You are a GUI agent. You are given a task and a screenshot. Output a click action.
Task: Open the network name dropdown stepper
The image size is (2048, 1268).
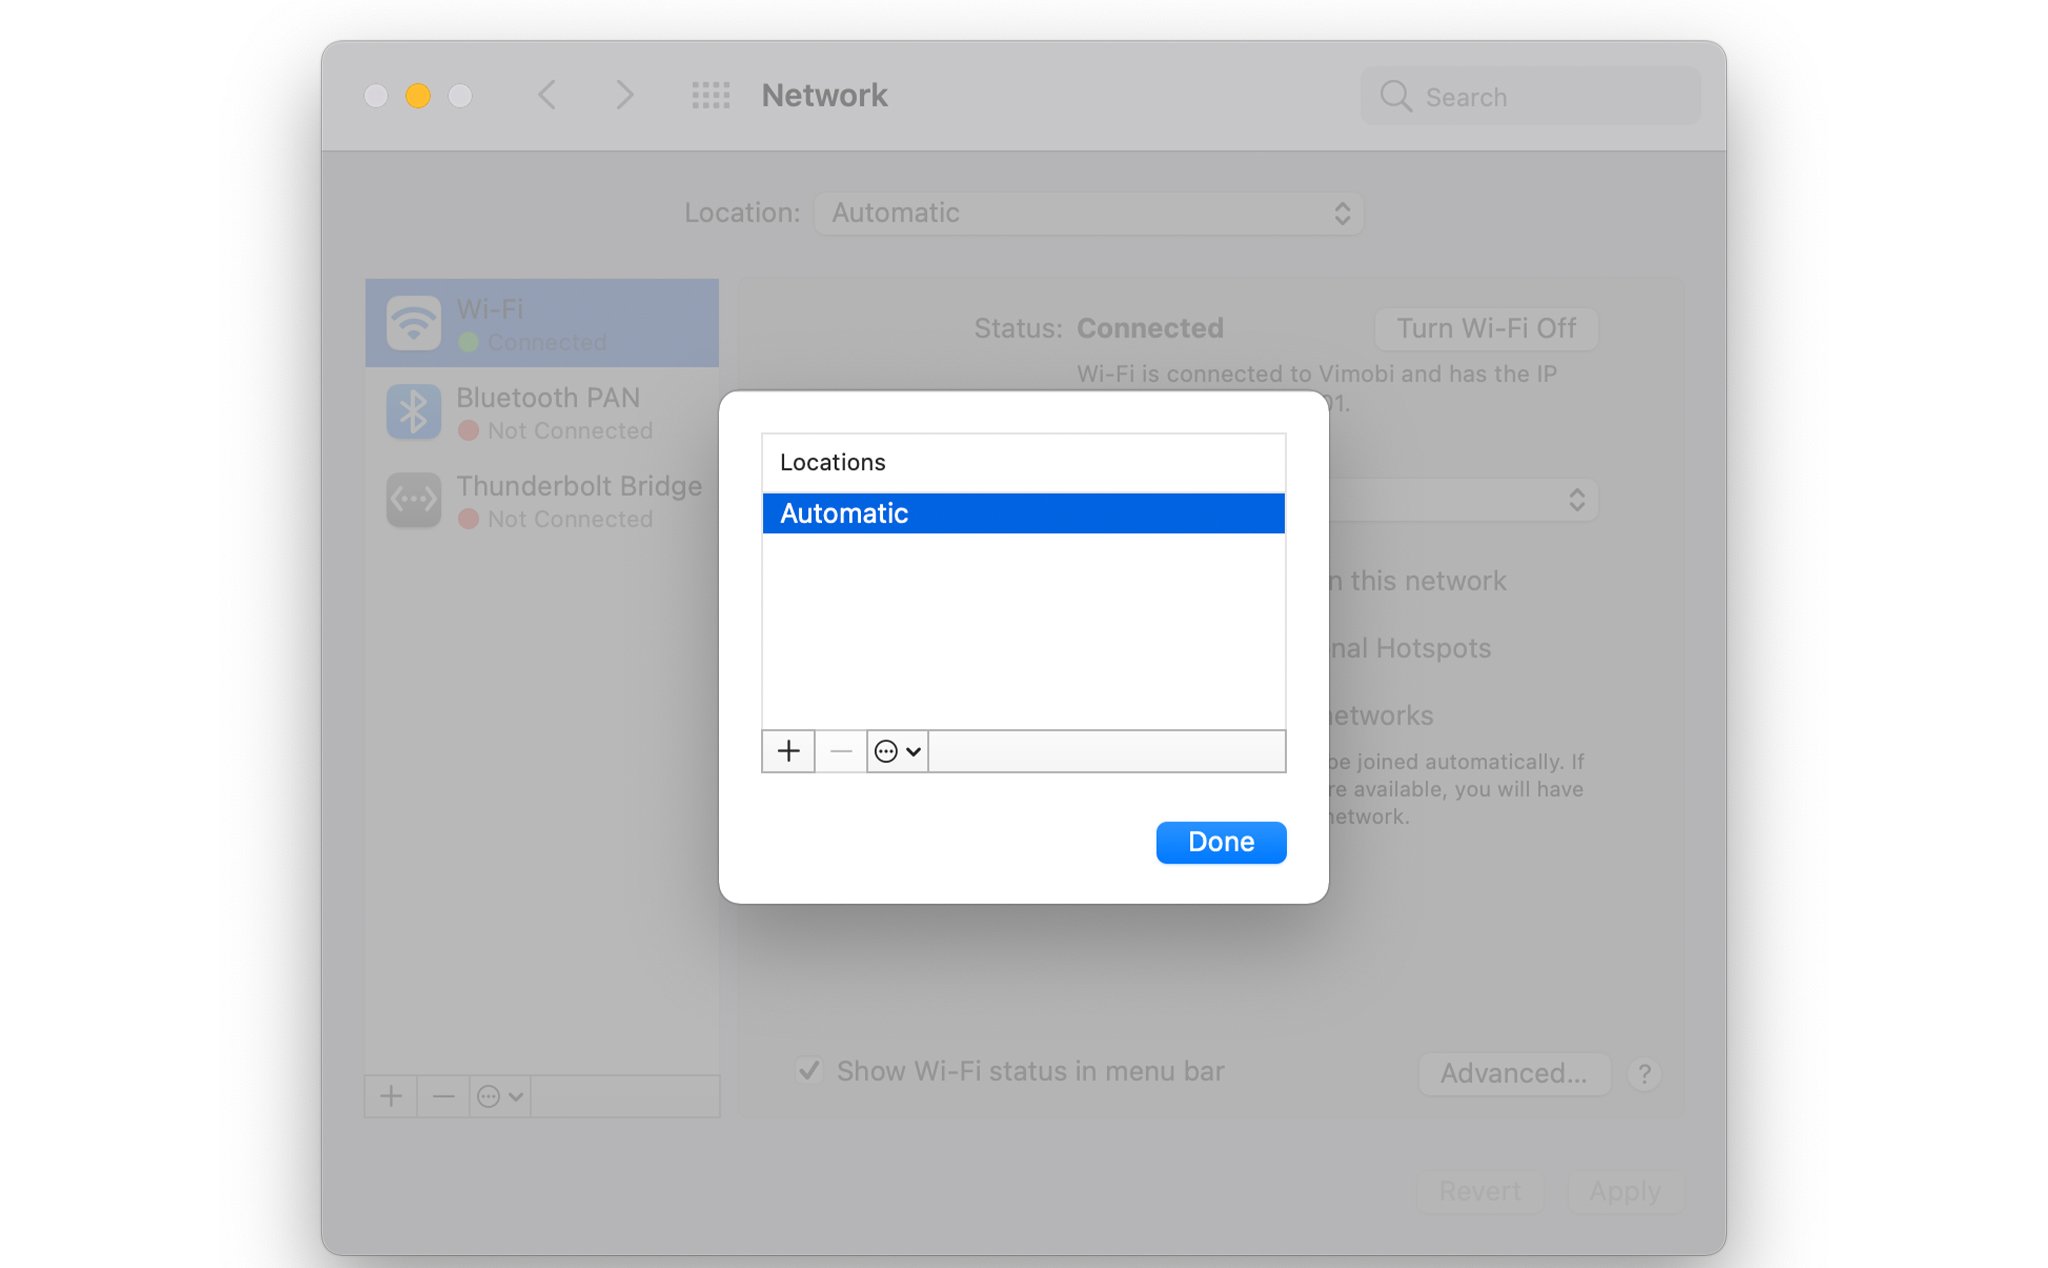coord(1576,500)
